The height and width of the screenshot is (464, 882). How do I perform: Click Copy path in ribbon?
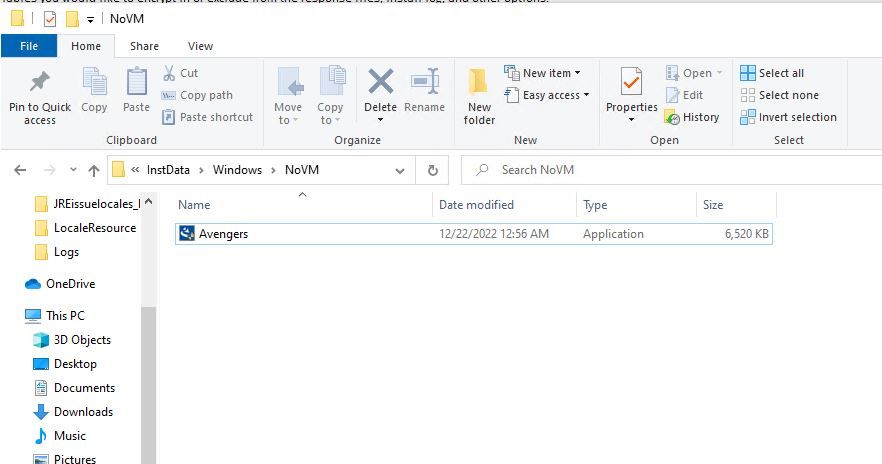pyautogui.click(x=197, y=95)
